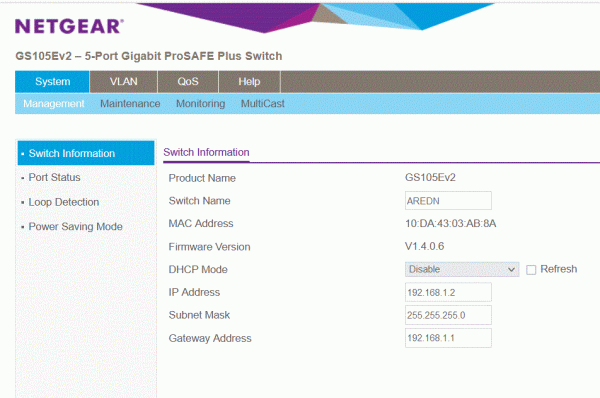
Task: Open Port Status in the sidebar
Action: [54, 178]
